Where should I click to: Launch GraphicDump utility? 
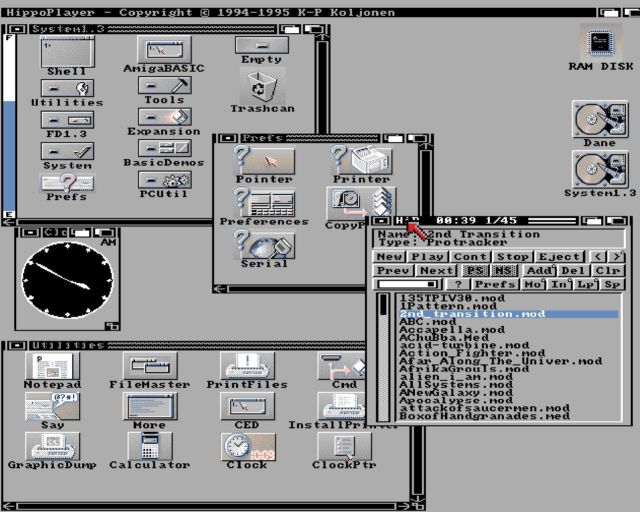pyautogui.click(x=52, y=446)
